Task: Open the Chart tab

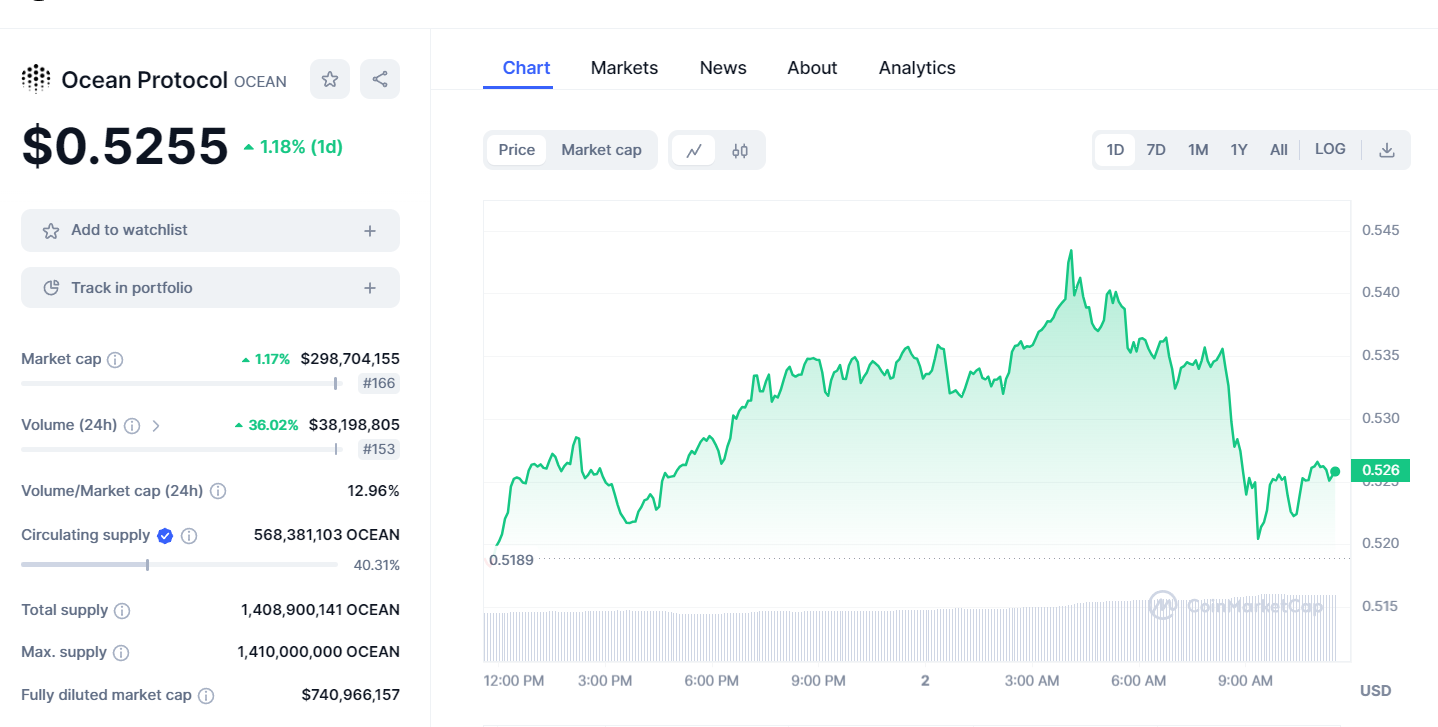Action: click(x=526, y=68)
